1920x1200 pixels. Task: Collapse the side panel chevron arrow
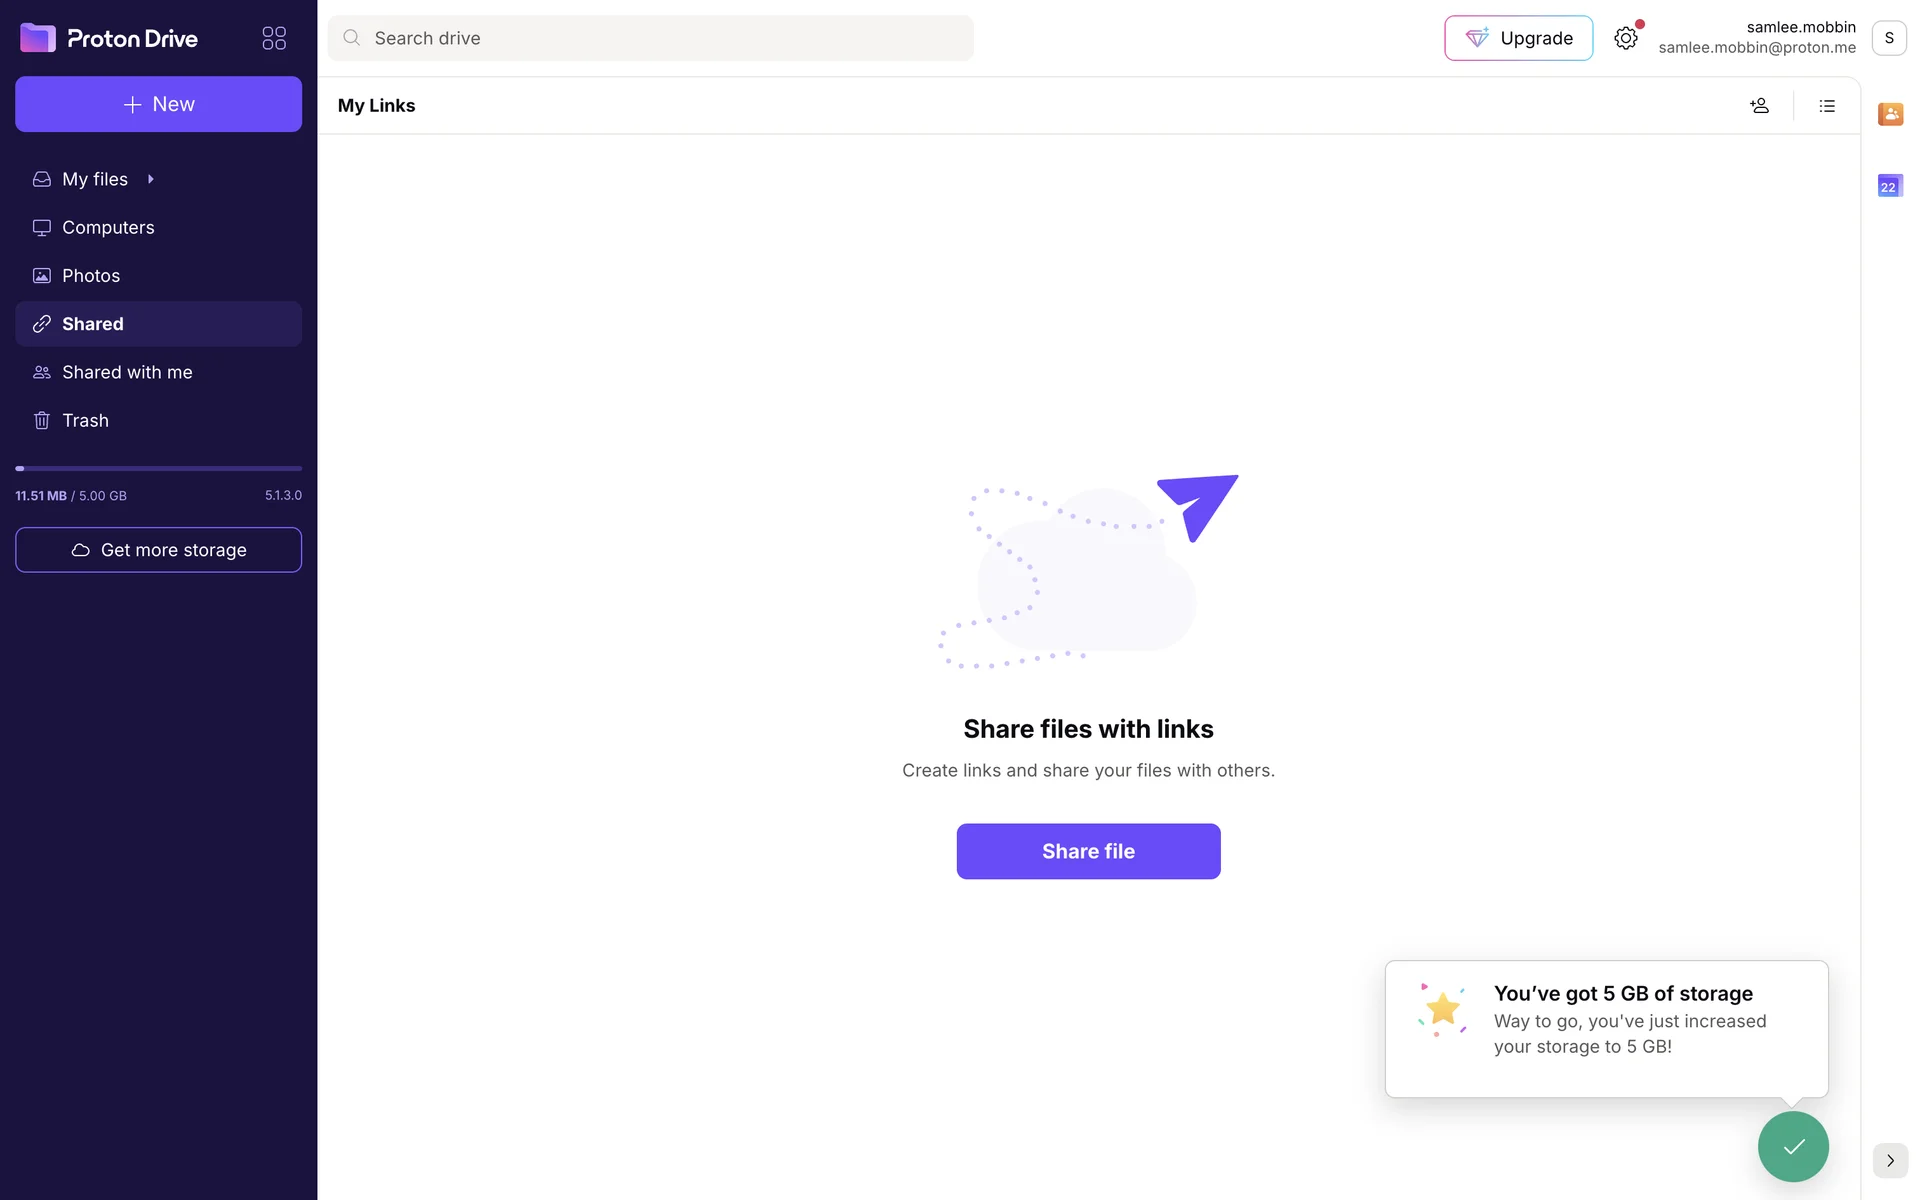coord(1890,1161)
